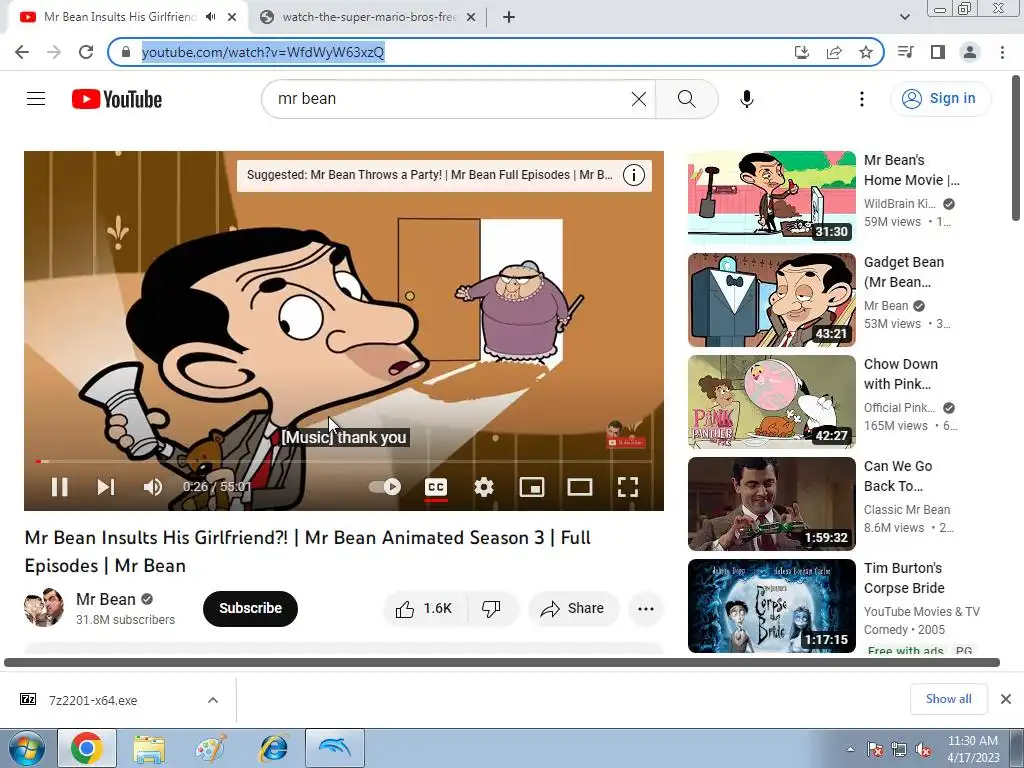1024x768 pixels.
Task: Run the search with magnifier button
Action: tap(686, 99)
